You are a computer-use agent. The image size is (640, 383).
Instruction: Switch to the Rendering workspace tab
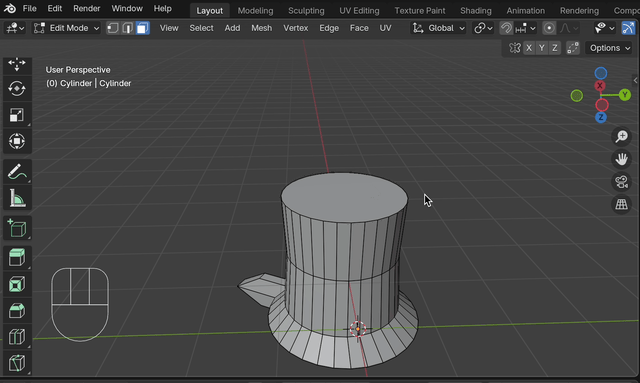[x=579, y=11]
